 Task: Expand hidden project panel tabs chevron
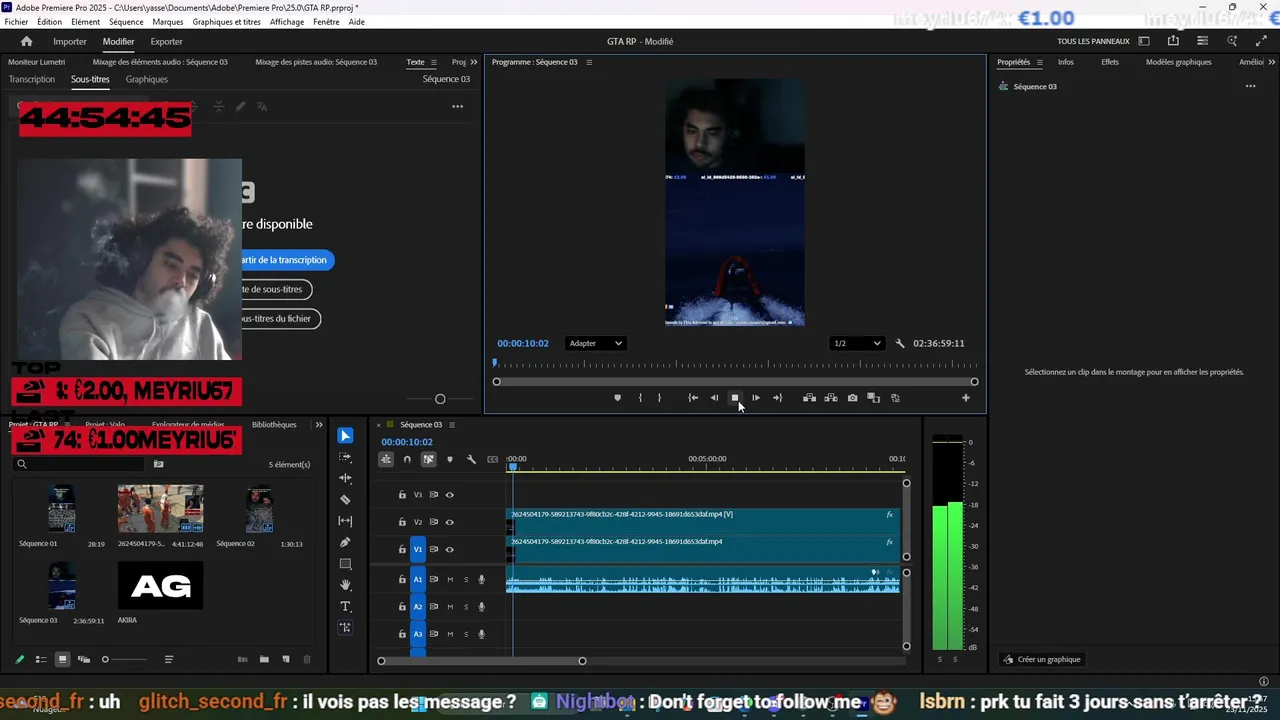point(319,425)
